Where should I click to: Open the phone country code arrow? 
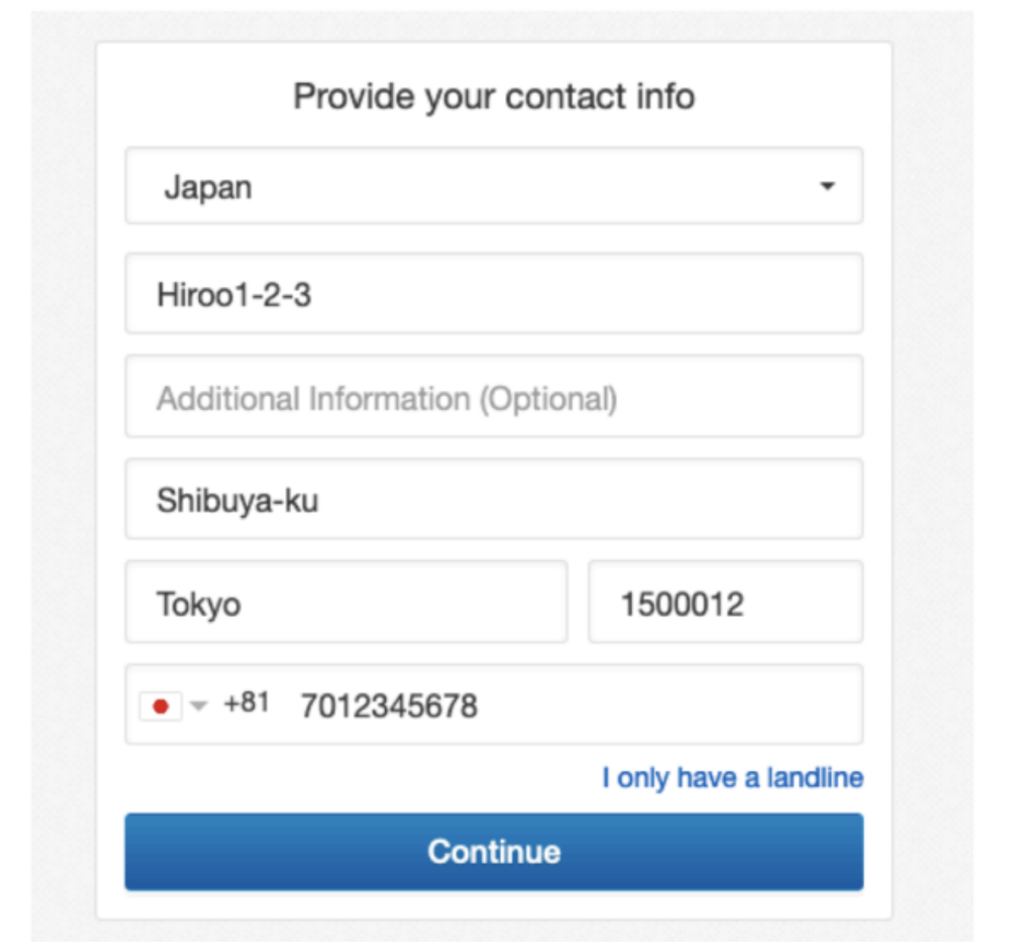[x=198, y=706]
